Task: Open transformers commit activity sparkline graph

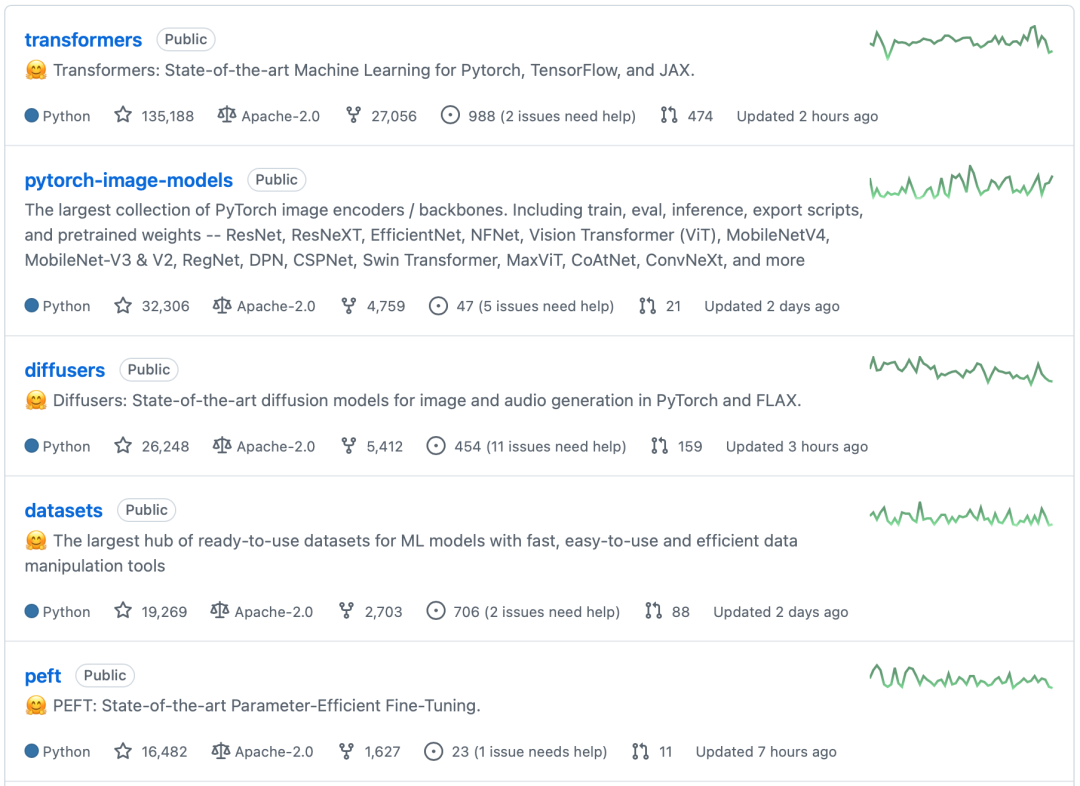Action: coord(961,43)
